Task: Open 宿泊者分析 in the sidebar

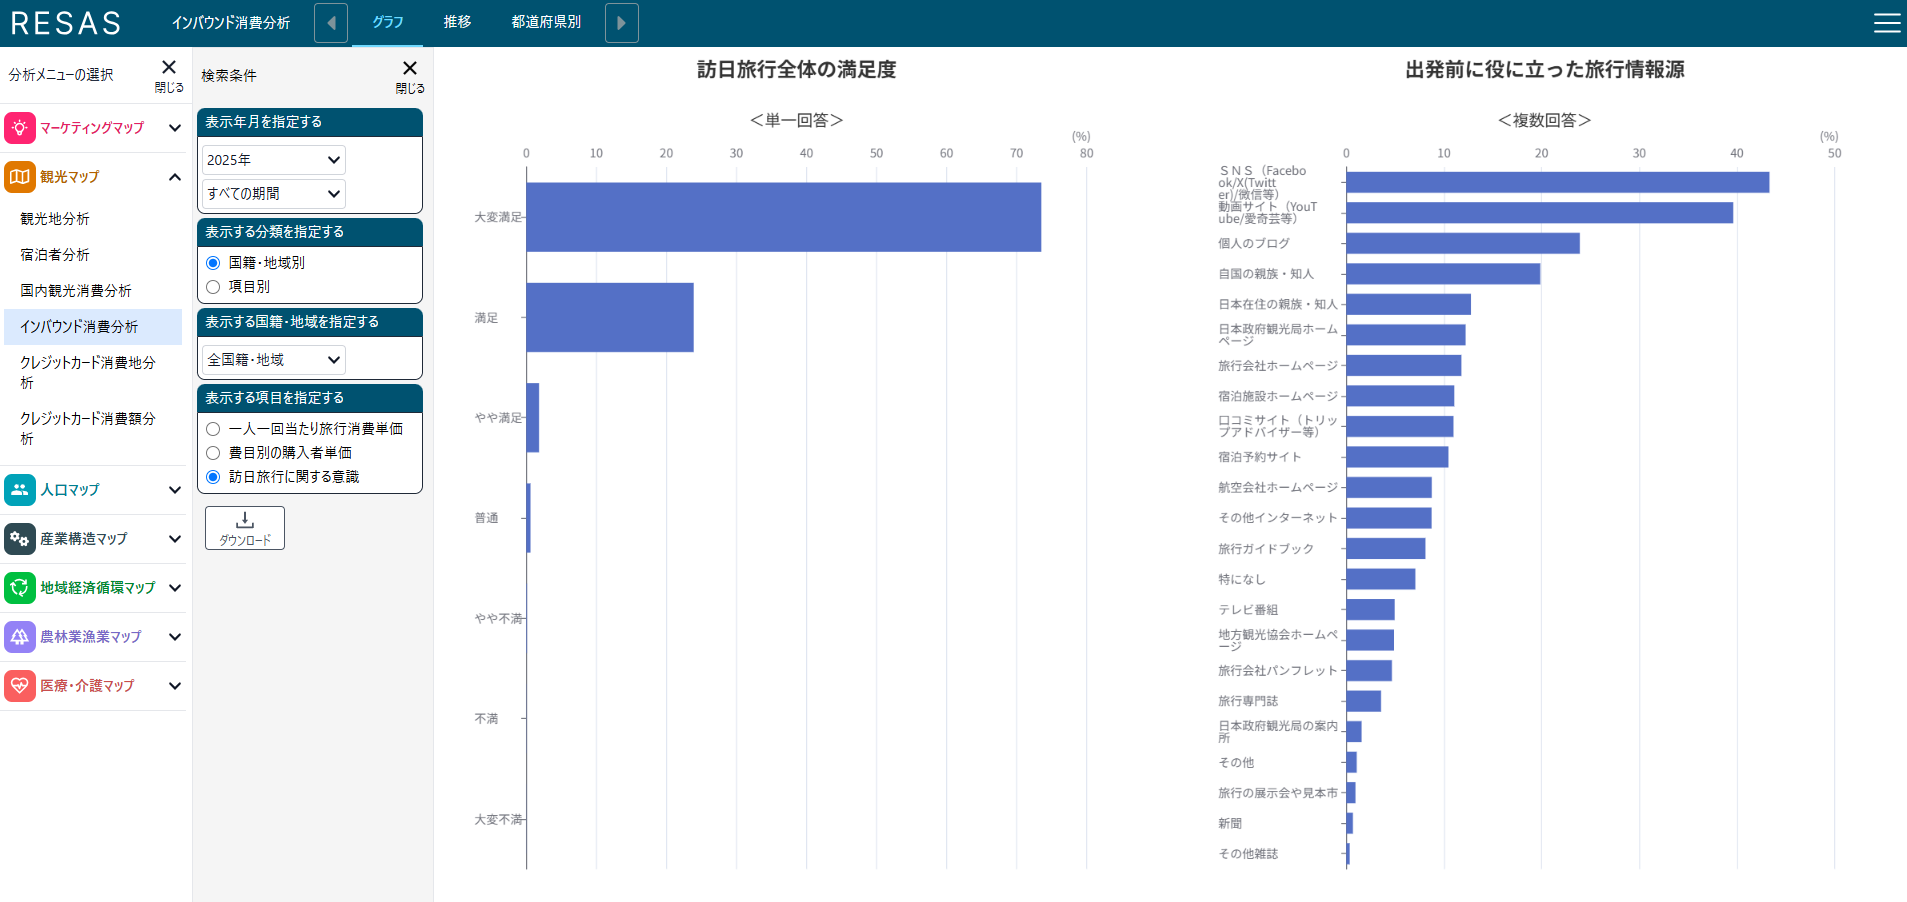Action: tap(55, 255)
